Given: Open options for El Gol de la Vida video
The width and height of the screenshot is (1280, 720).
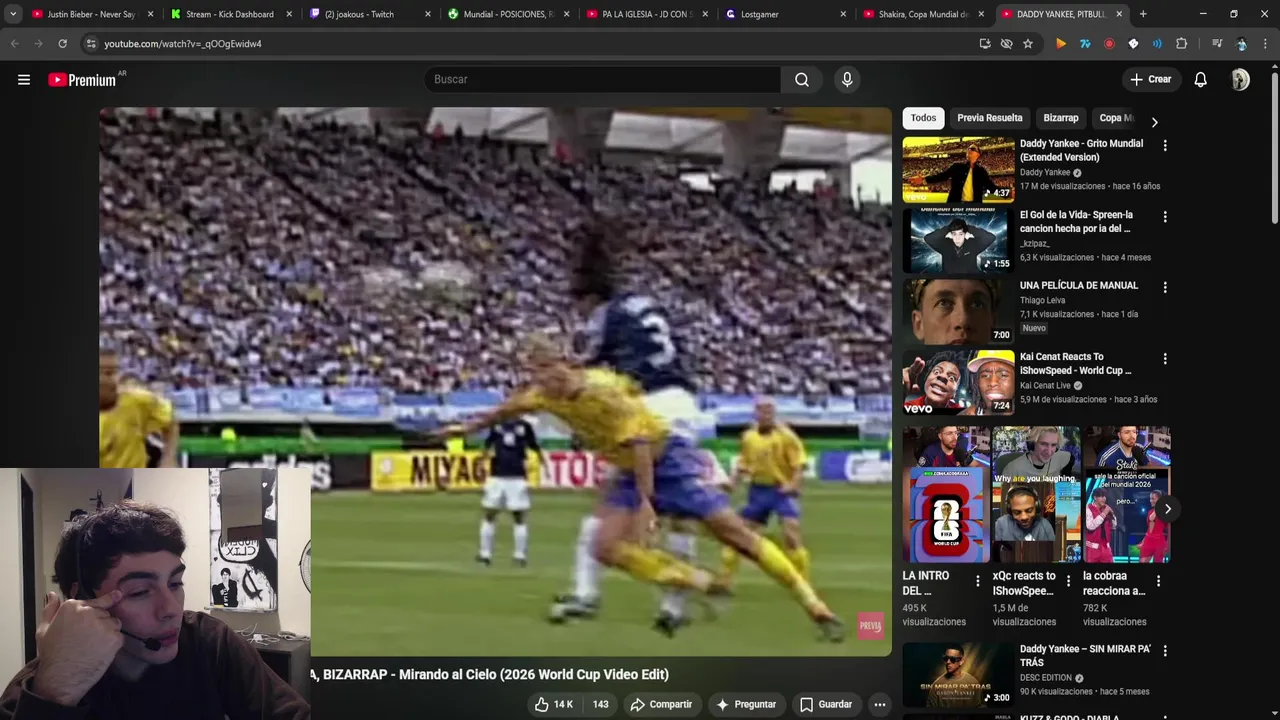Looking at the screenshot, I should coord(1164,217).
